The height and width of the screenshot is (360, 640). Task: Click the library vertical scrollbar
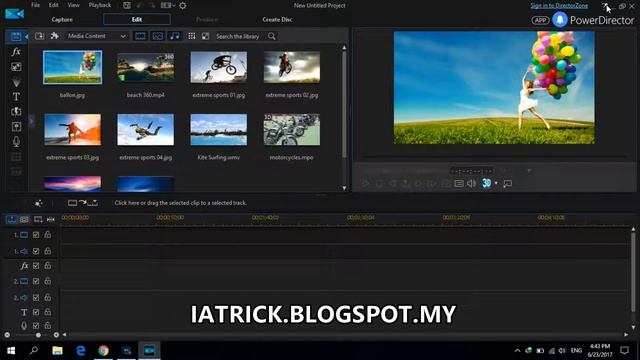coord(344,104)
